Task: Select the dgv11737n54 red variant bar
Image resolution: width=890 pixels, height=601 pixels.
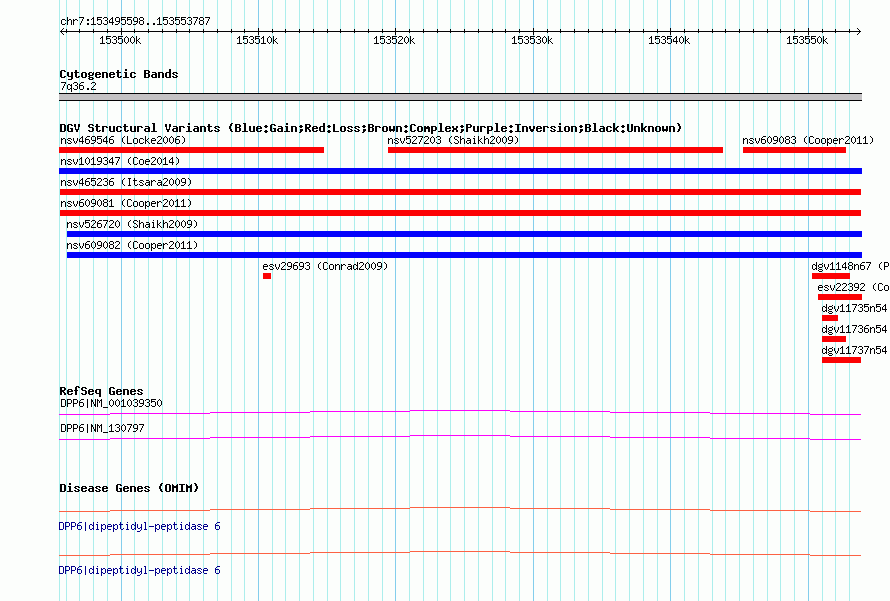Action: (x=841, y=360)
